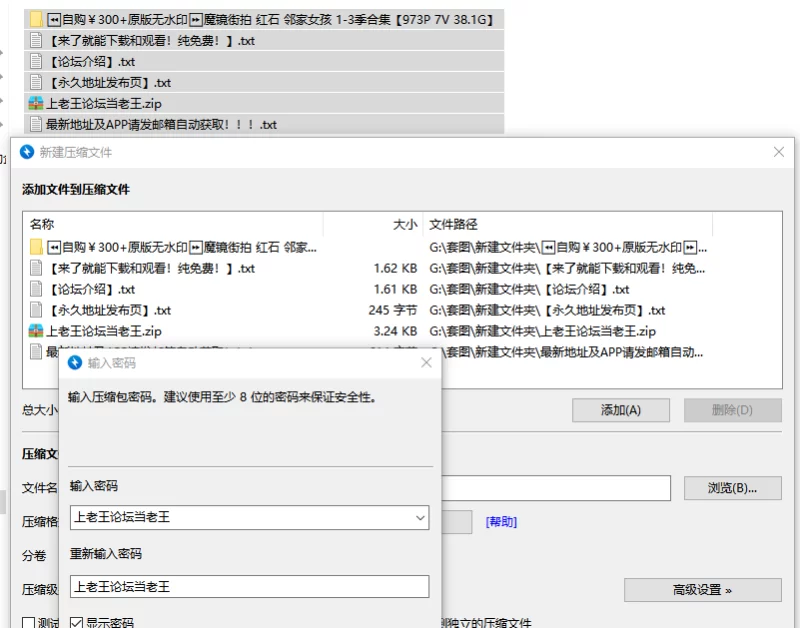Open 高级设置 advanced settings

click(702, 590)
